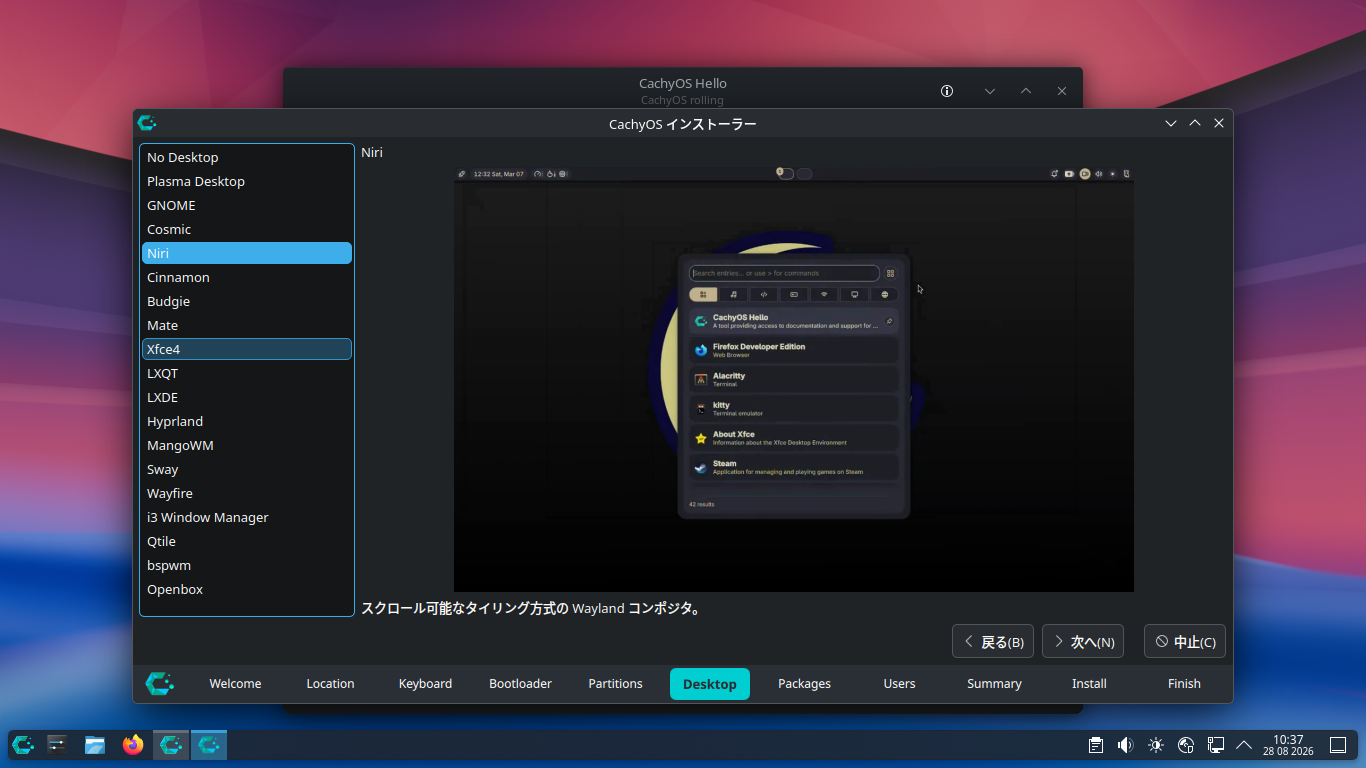Screen dimensions: 1366x768
Task: Switch to the second CachyOS task in taskbar
Action: tap(209, 744)
